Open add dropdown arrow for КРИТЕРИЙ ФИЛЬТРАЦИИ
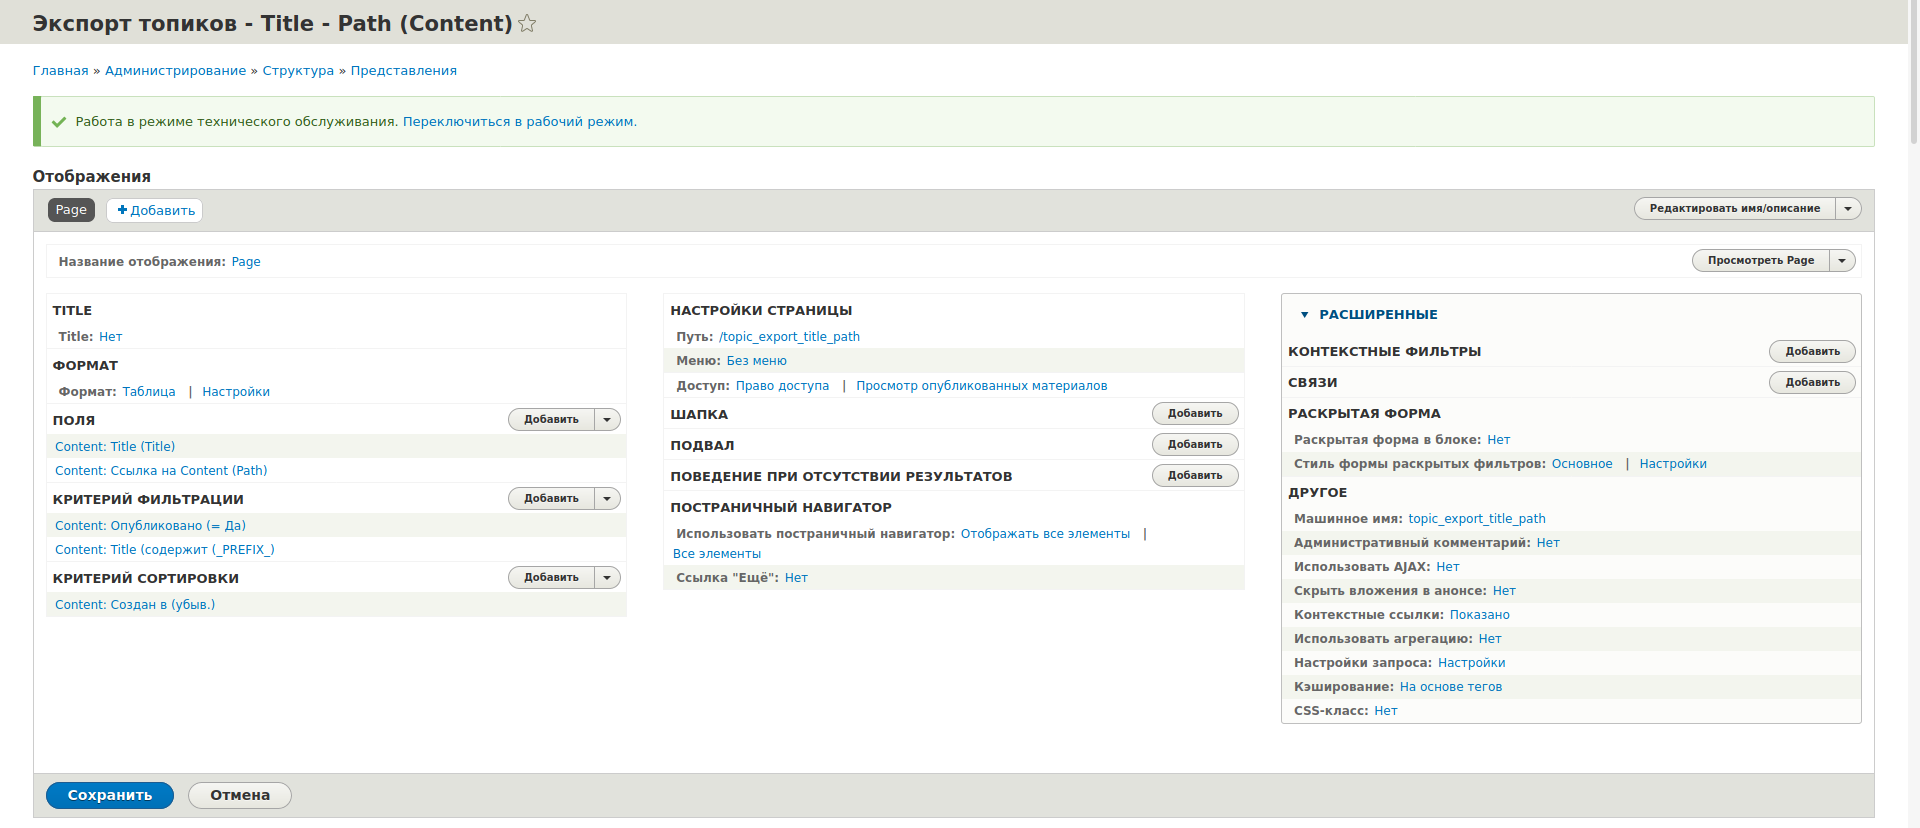 [x=607, y=499]
